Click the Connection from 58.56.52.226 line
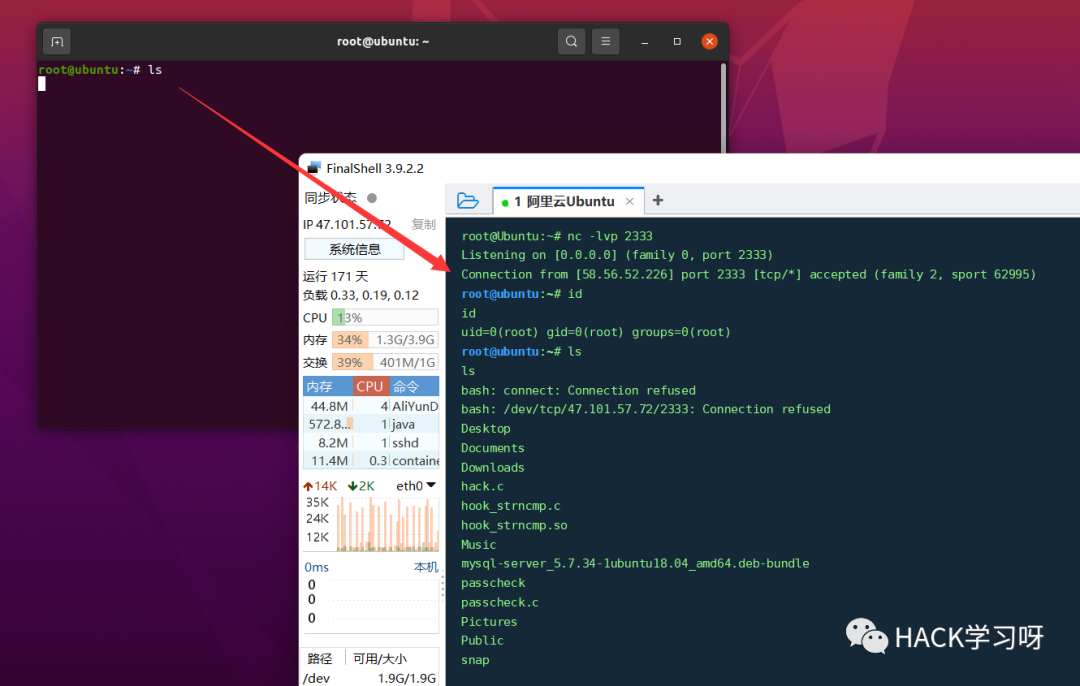The image size is (1080, 686). 749,274
